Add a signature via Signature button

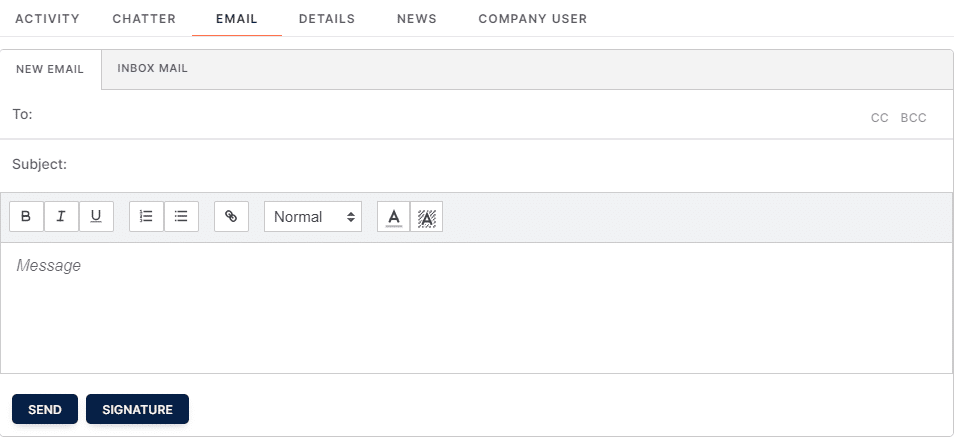pyautogui.click(x=137, y=409)
